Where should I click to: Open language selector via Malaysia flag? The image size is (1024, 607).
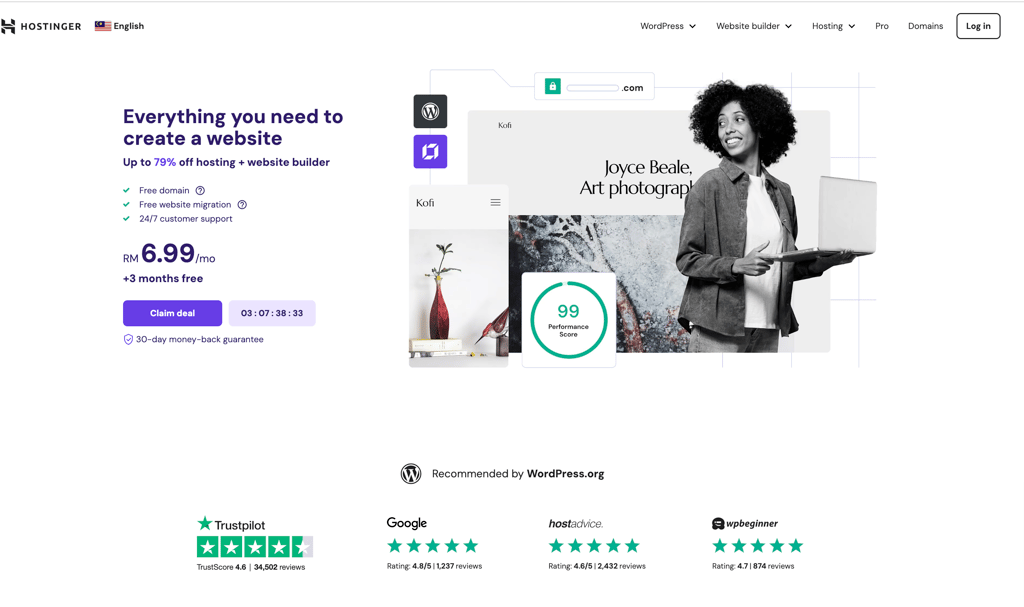click(x=103, y=26)
